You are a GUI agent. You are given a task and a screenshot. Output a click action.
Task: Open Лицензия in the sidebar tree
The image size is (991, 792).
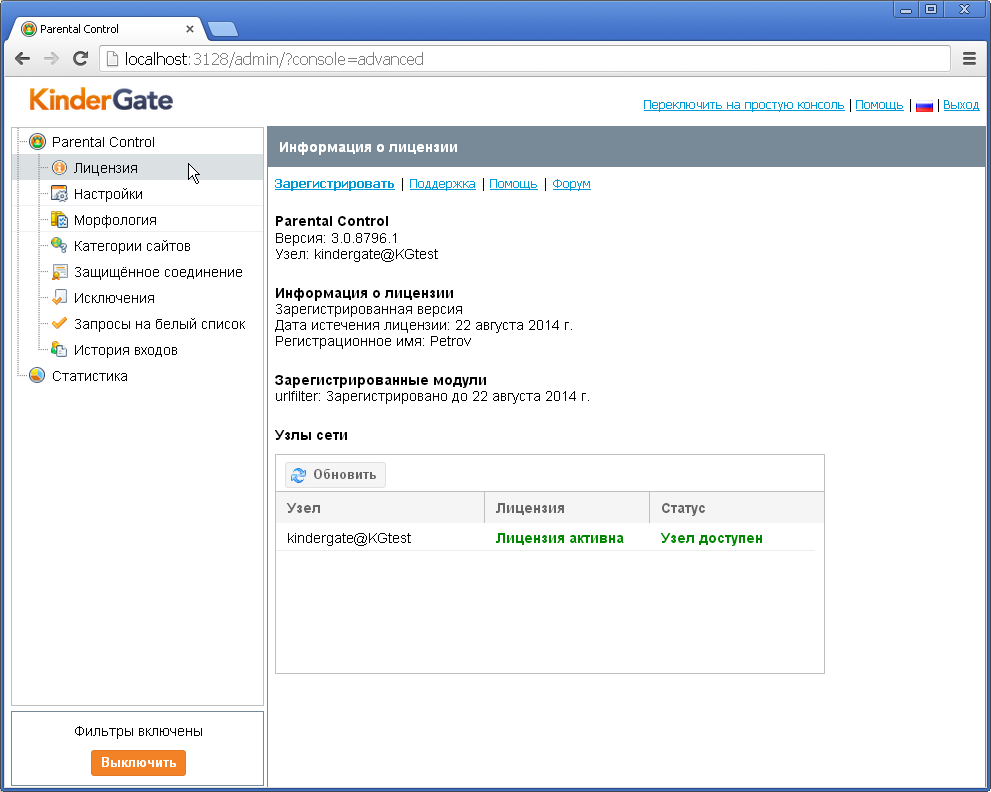[106, 168]
